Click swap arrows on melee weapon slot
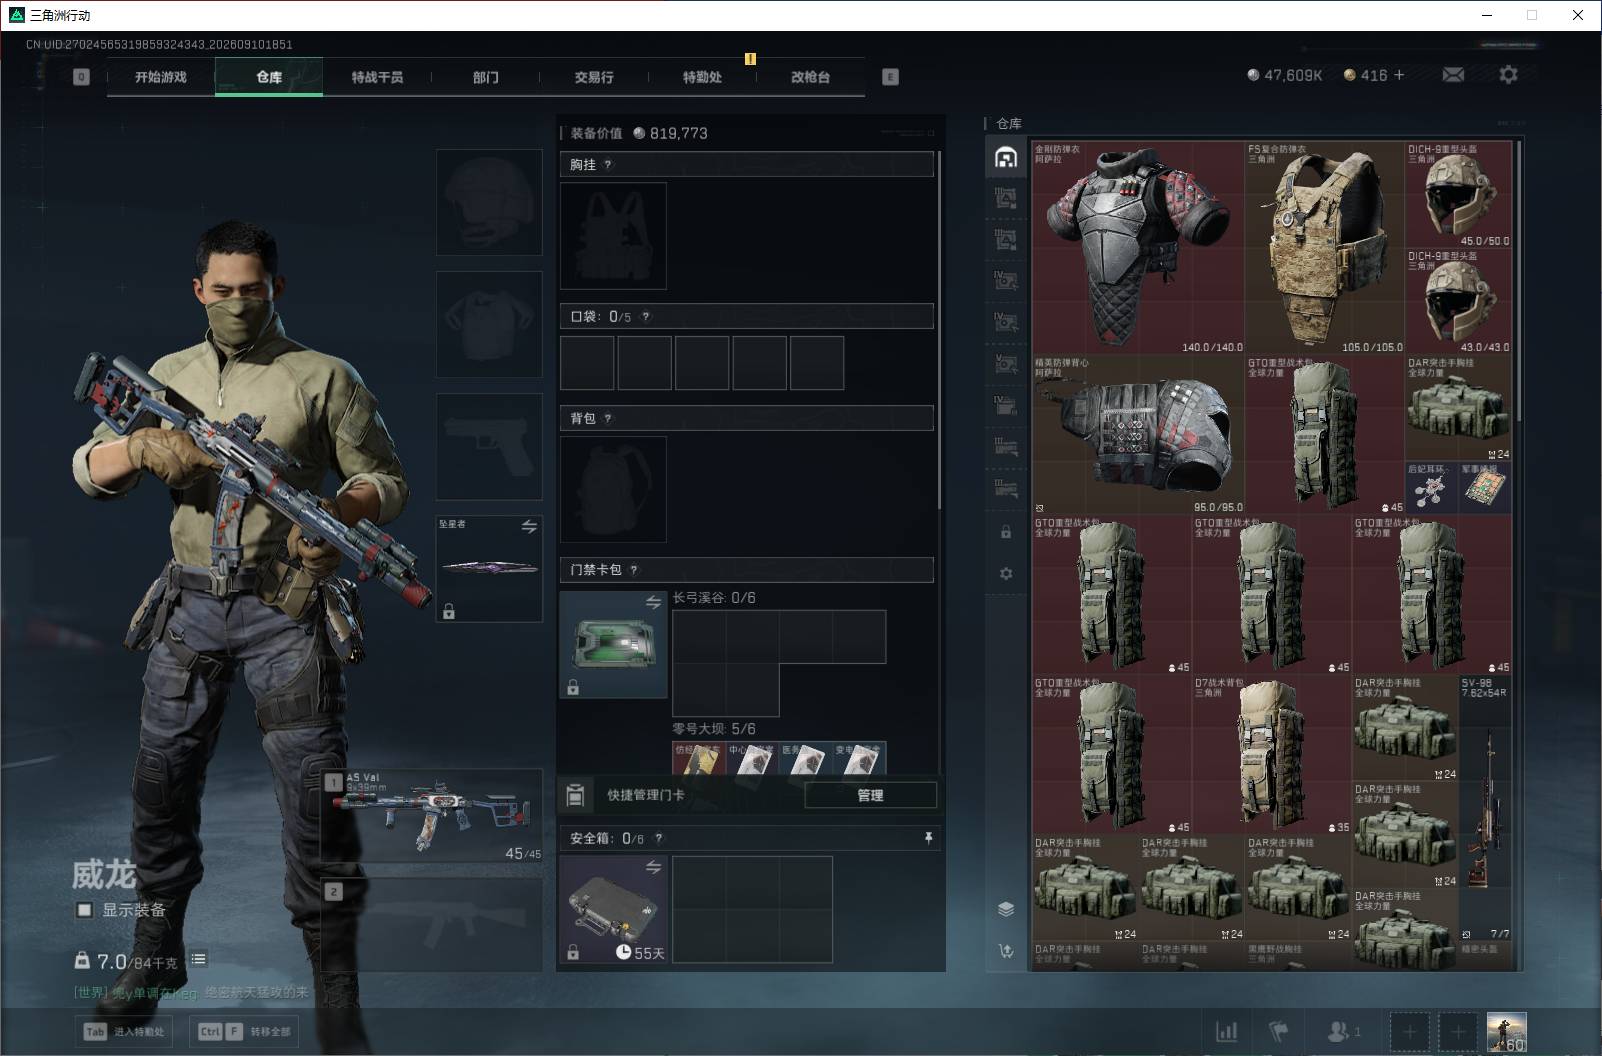Screen dimensions: 1602x1056 click(x=529, y=526)
